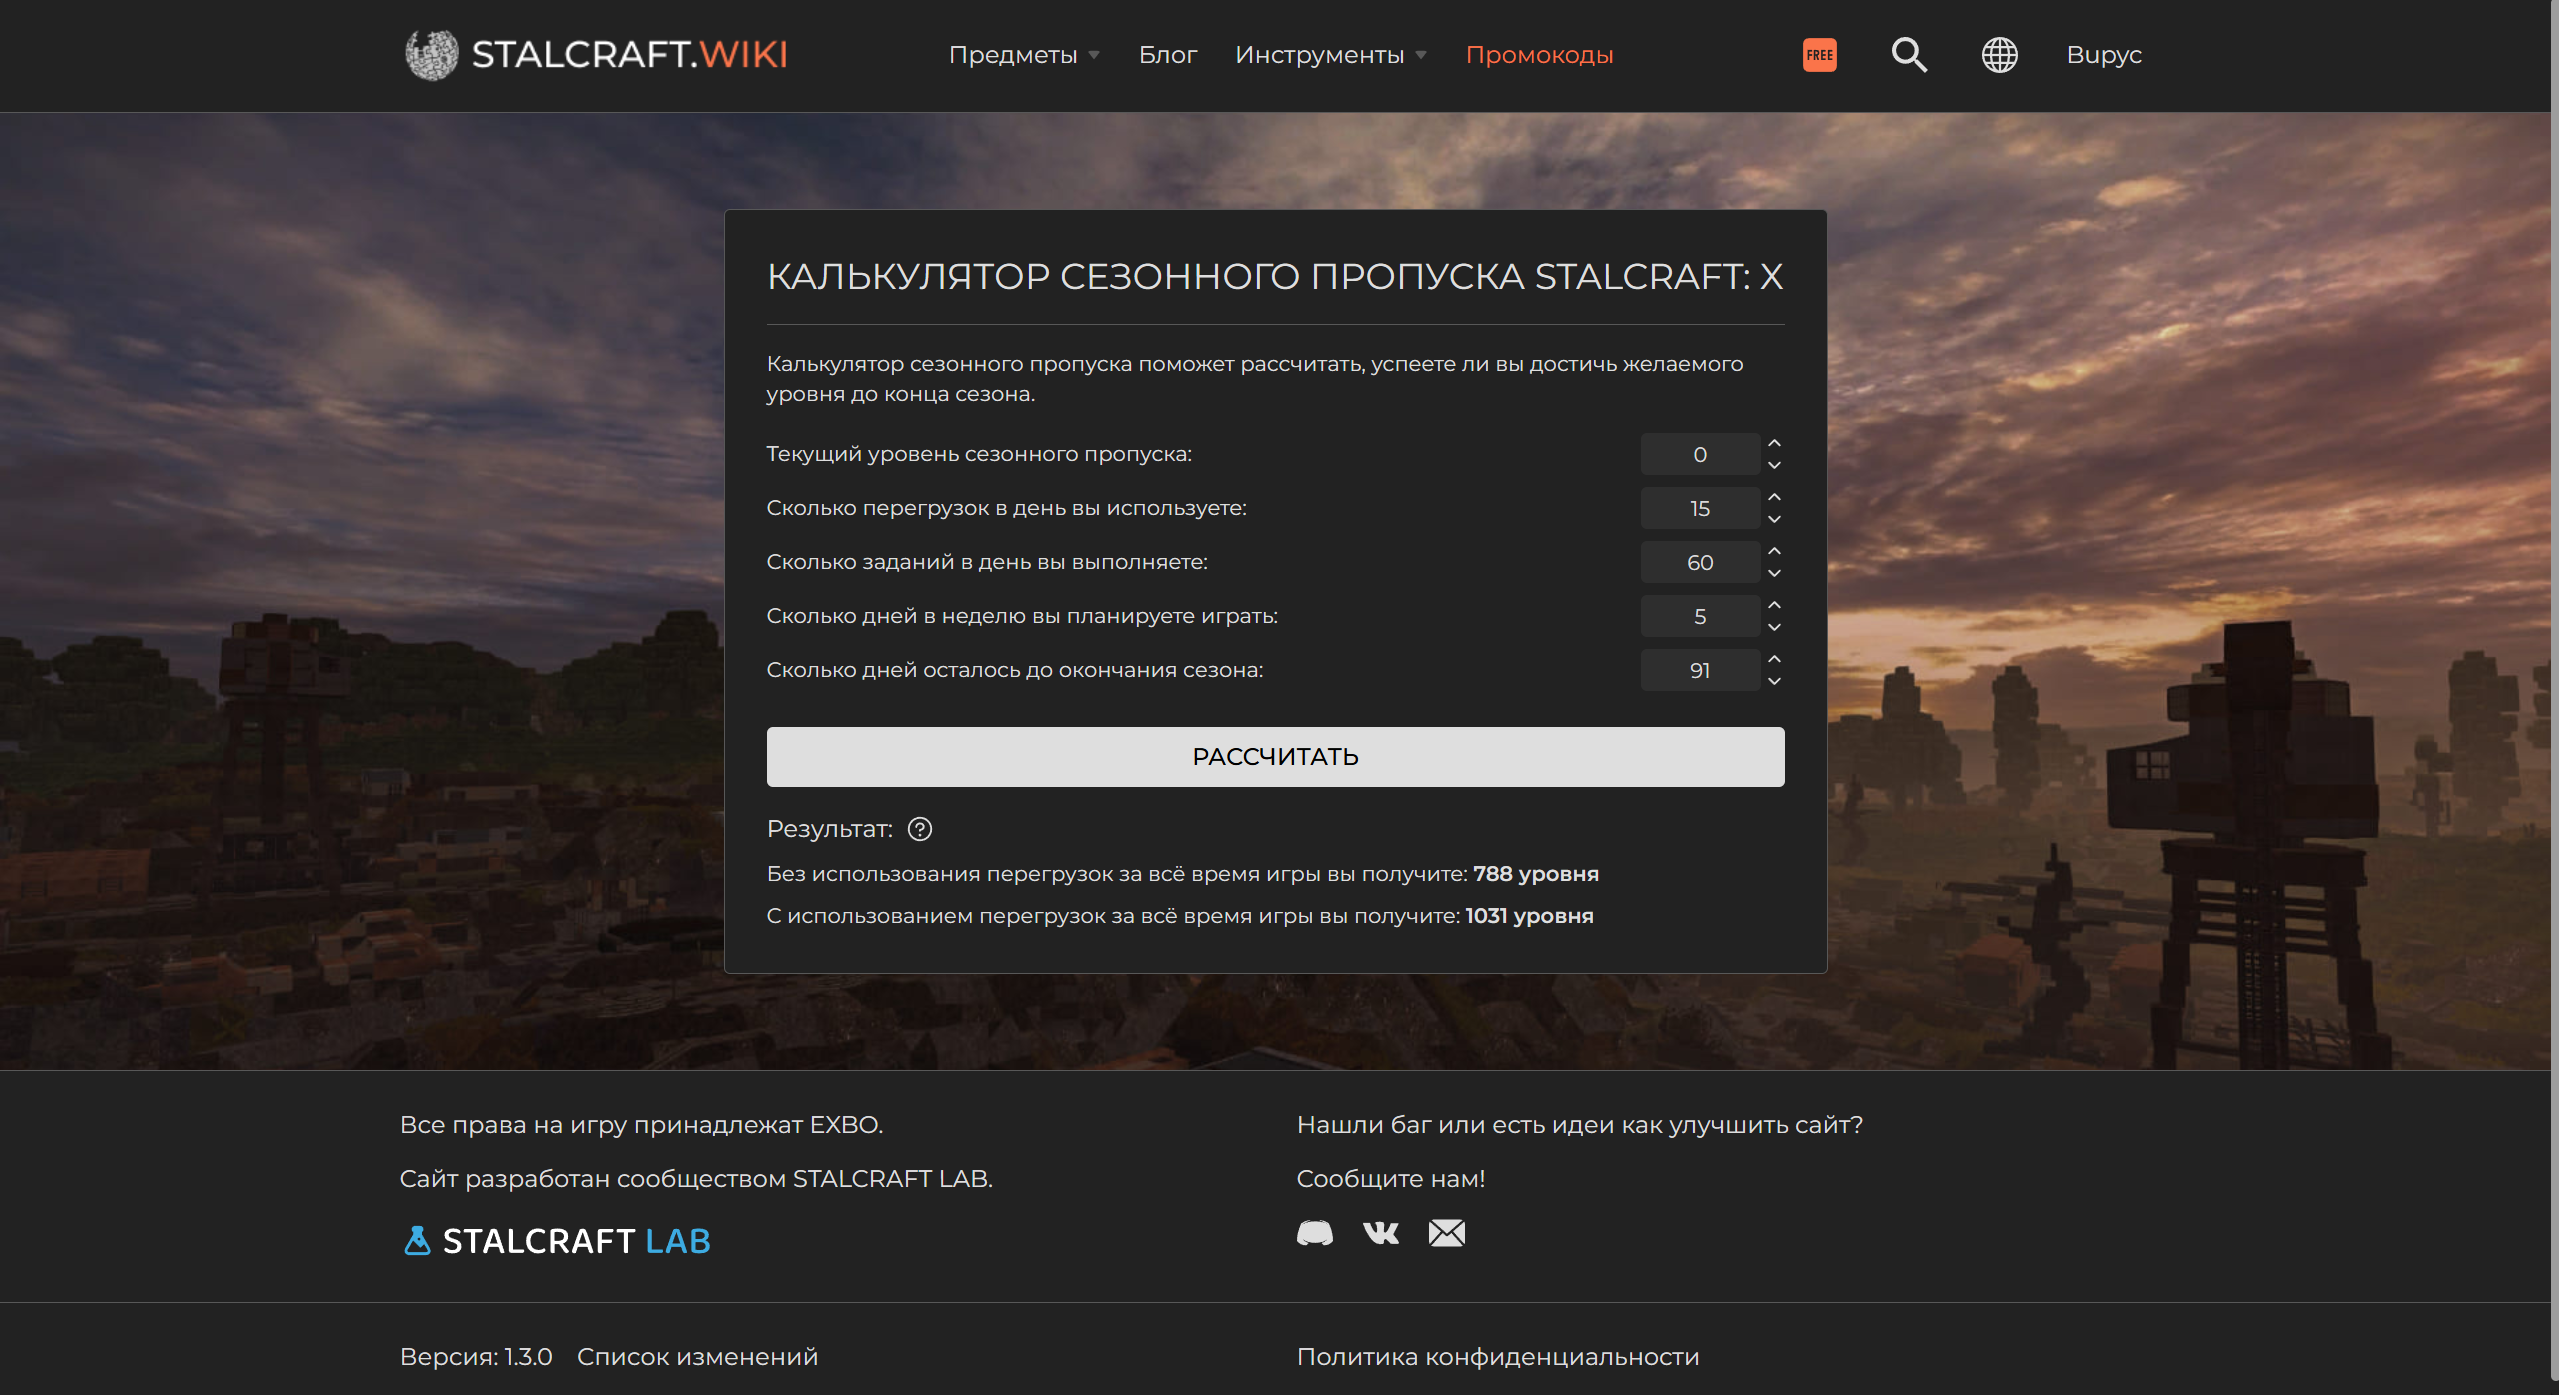2559x1395 pixels.
Task: Decrease overloads per day value
Action: [1774, 520]
